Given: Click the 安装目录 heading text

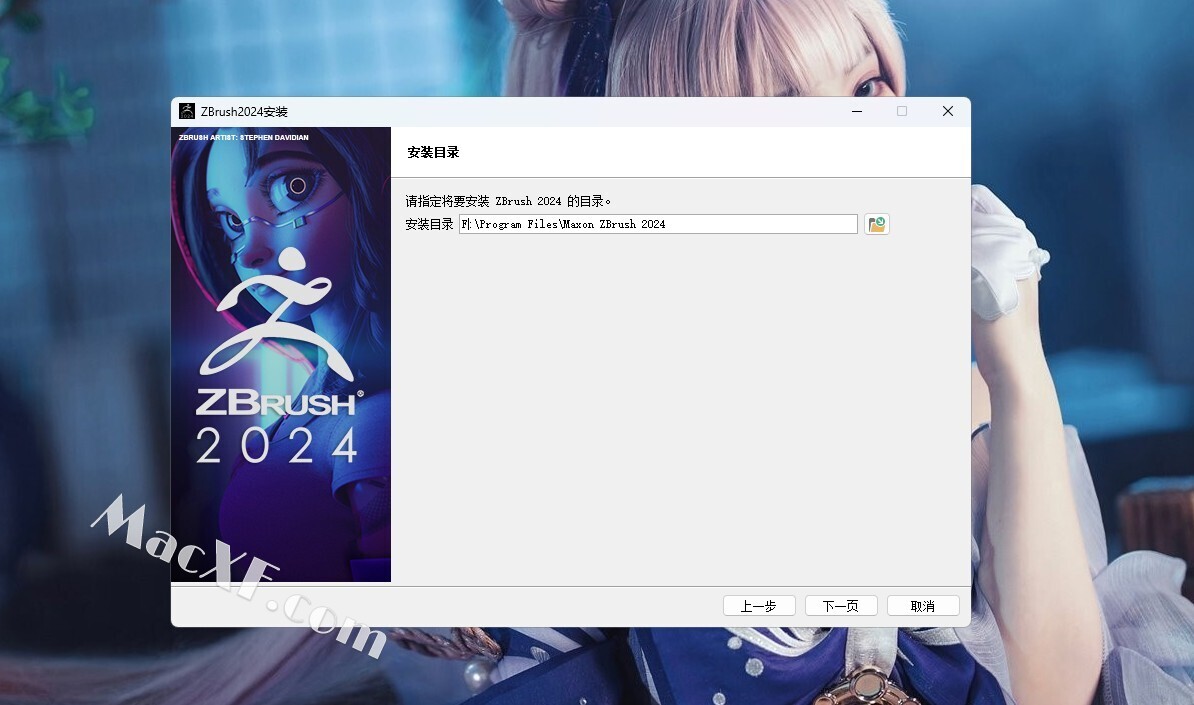Looking at the screenshot, I should tap(433, 152).
